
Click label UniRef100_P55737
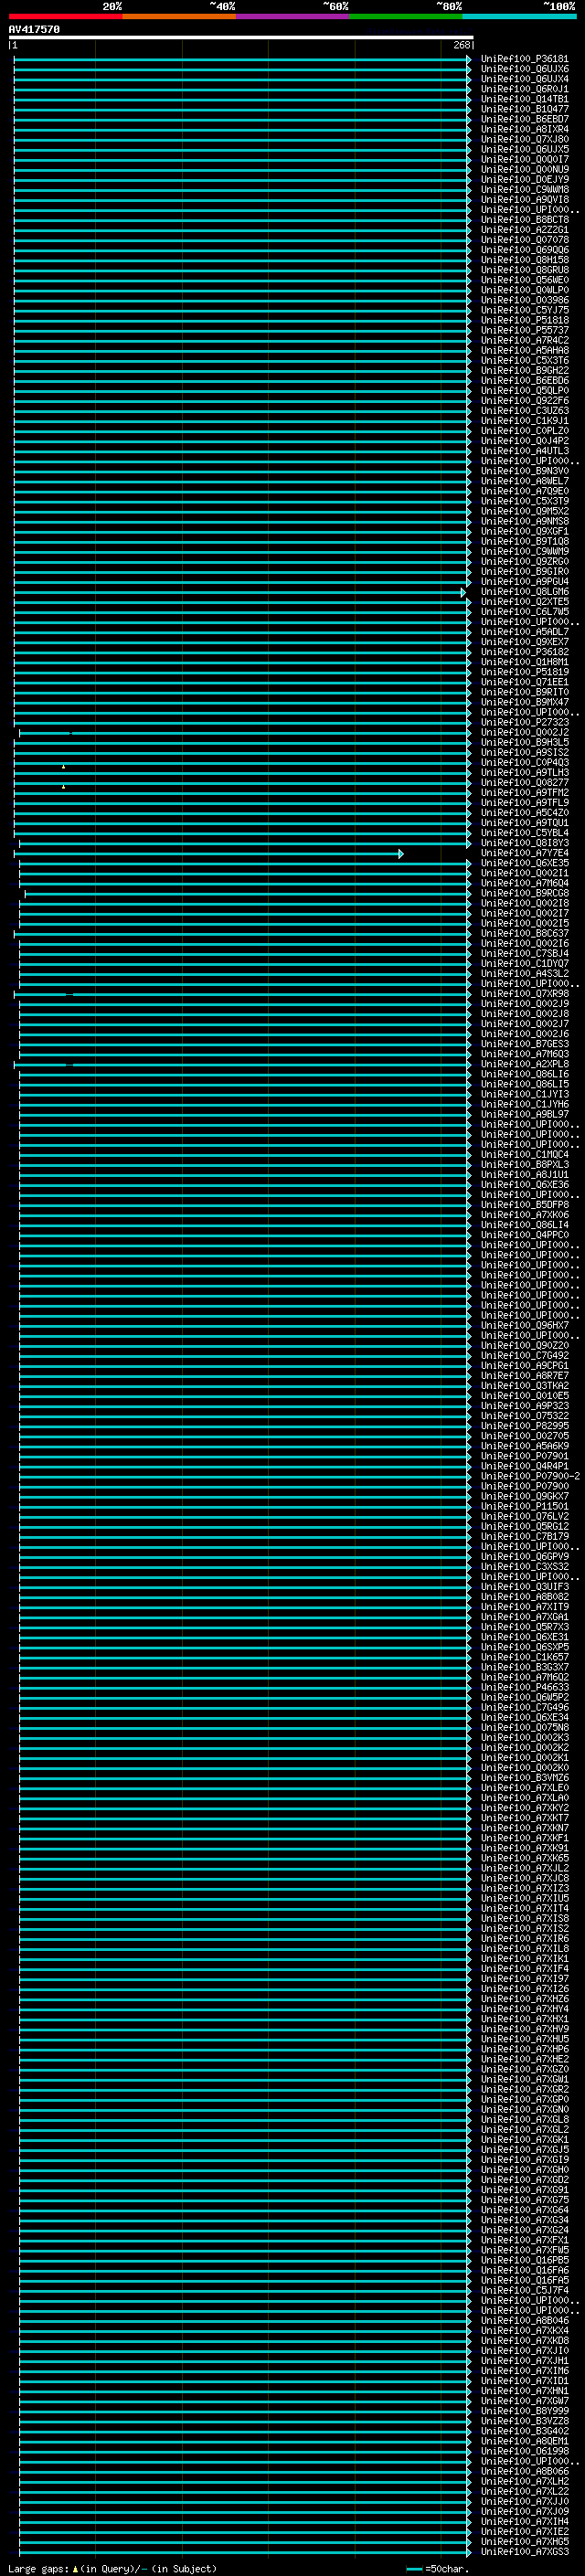click(525, 330)
